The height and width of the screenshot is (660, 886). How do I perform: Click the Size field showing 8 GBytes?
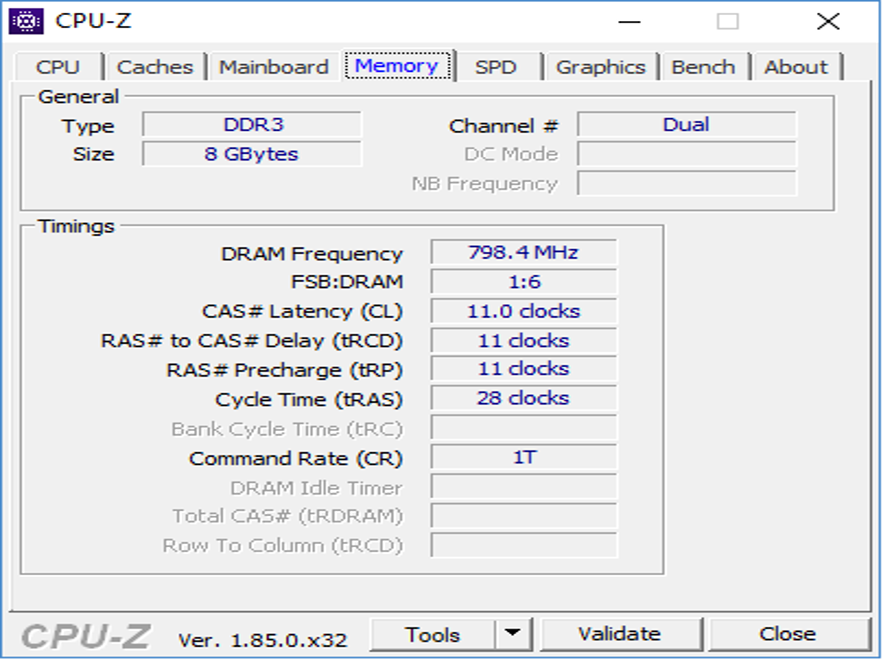252,154
